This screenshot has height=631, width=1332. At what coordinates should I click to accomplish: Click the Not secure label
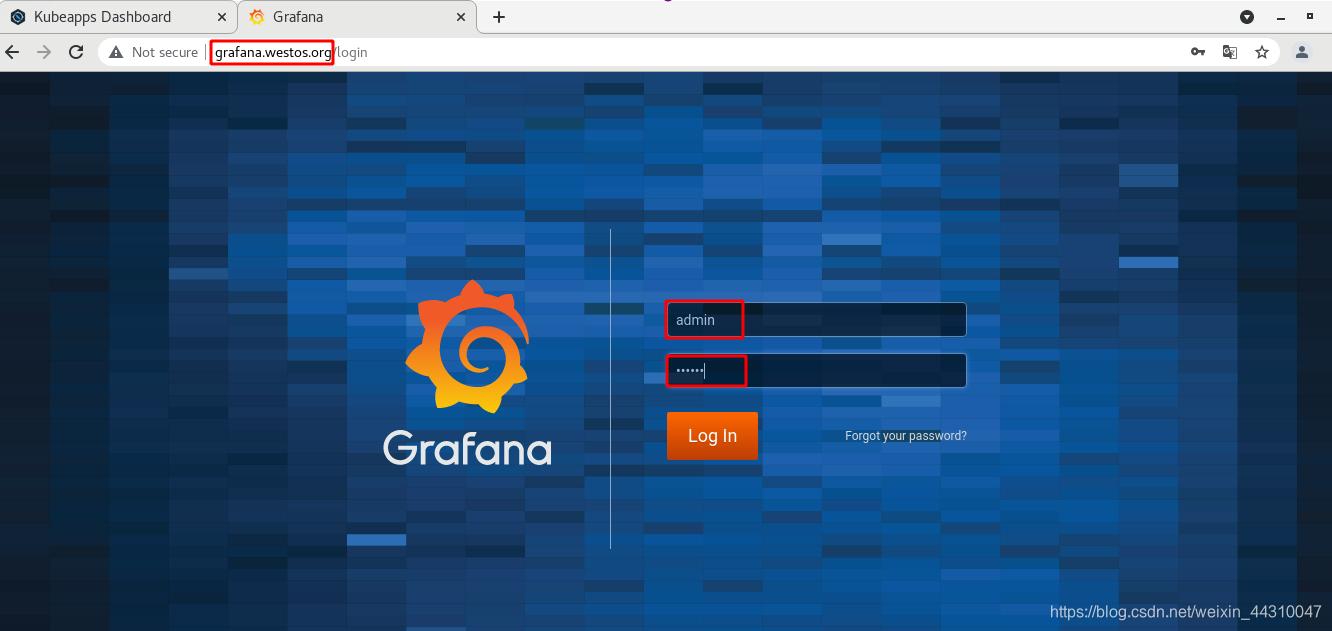pyautogui.click(x=165, y=52)
